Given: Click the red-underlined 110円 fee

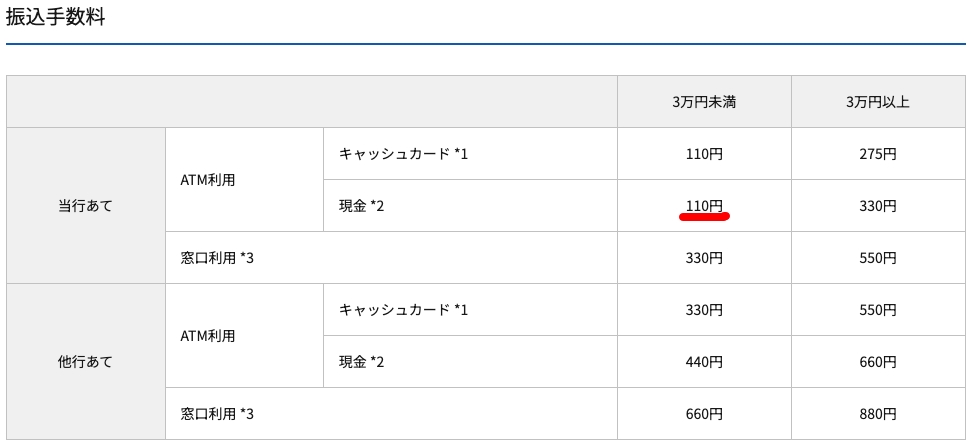Looking at the screenshot, I should tap(704, 206).
